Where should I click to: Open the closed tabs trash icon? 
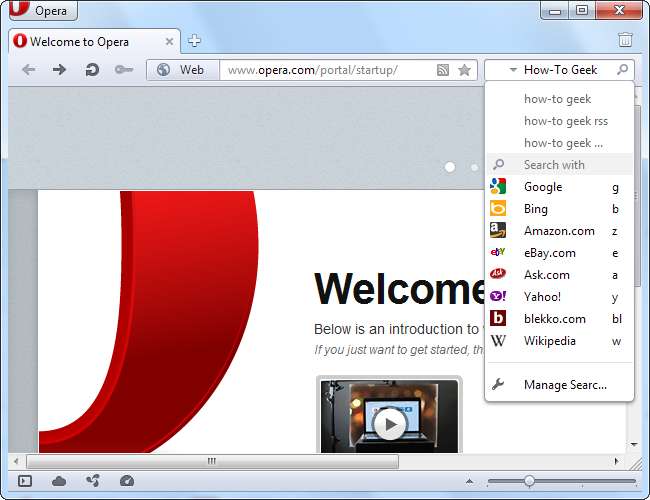coord(625,41)
